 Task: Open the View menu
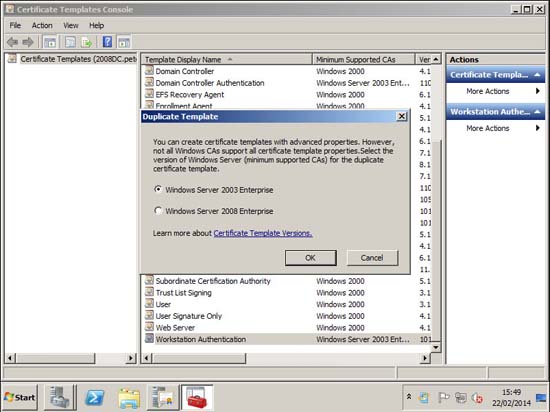click(x=71, y=25)
